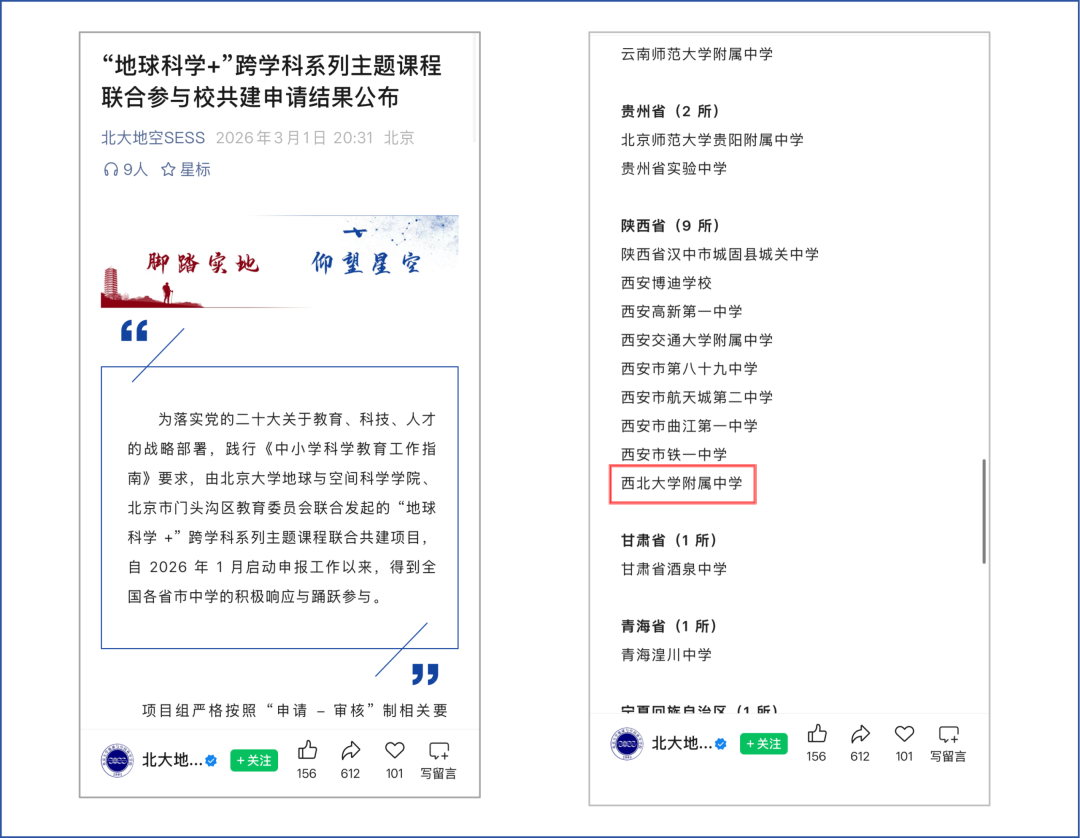Follow the account via left 加关注 button

[x=254, y=761]
